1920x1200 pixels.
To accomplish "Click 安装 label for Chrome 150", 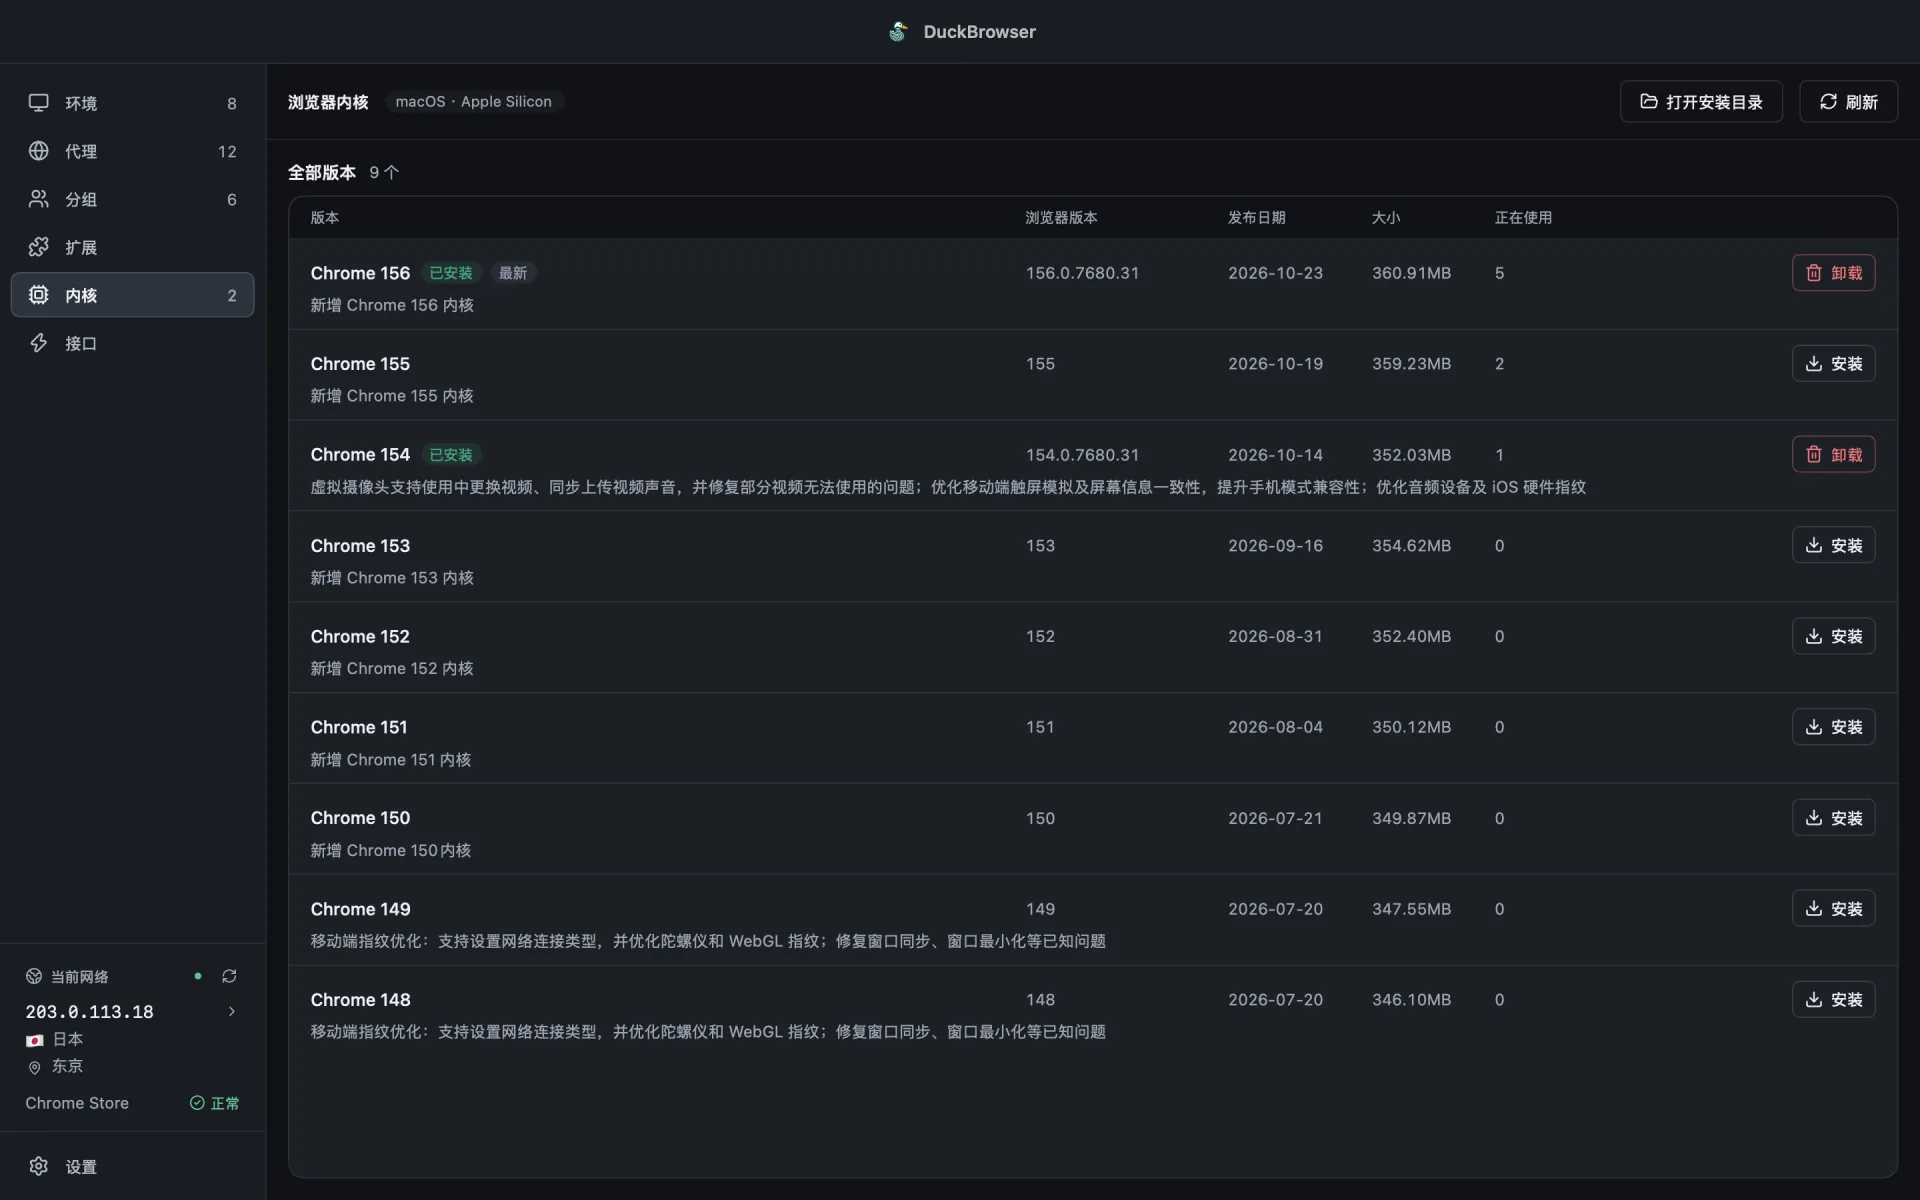I will [1847, 818].
